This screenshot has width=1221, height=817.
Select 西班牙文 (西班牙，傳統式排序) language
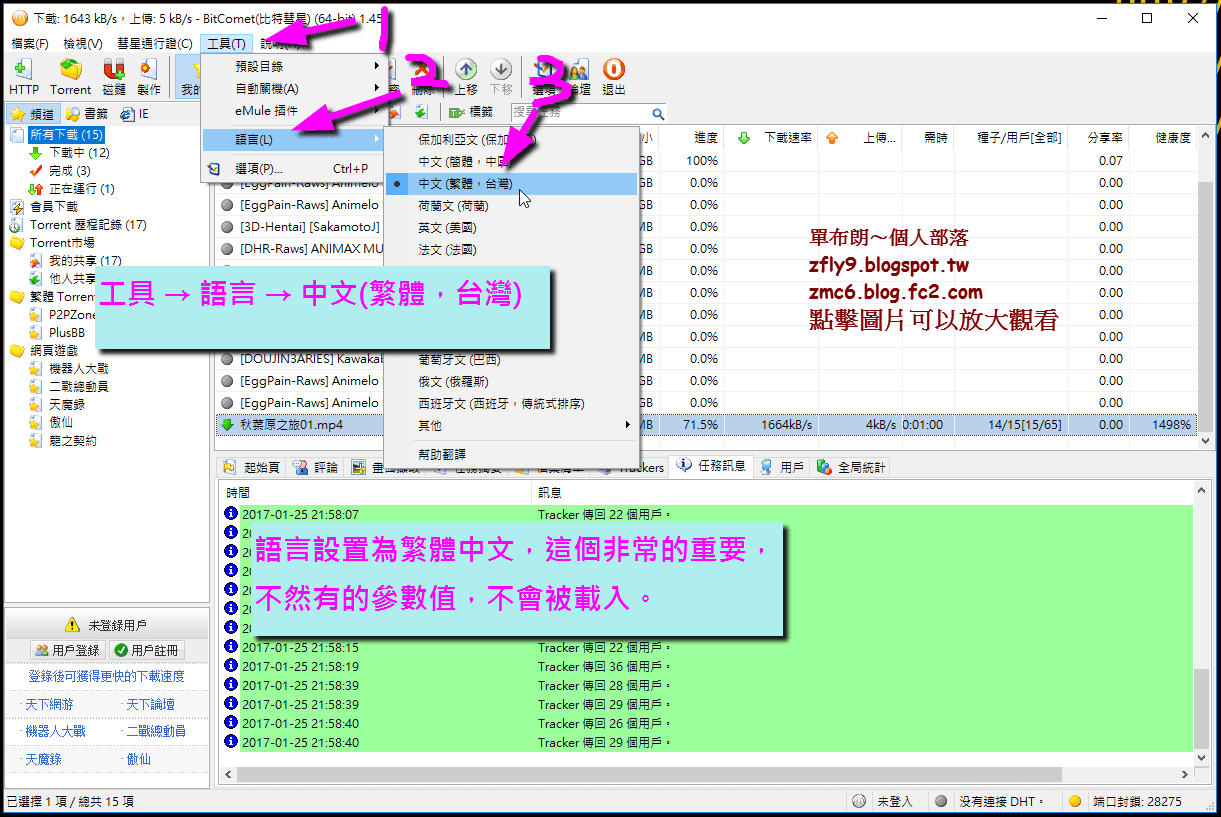511,403
